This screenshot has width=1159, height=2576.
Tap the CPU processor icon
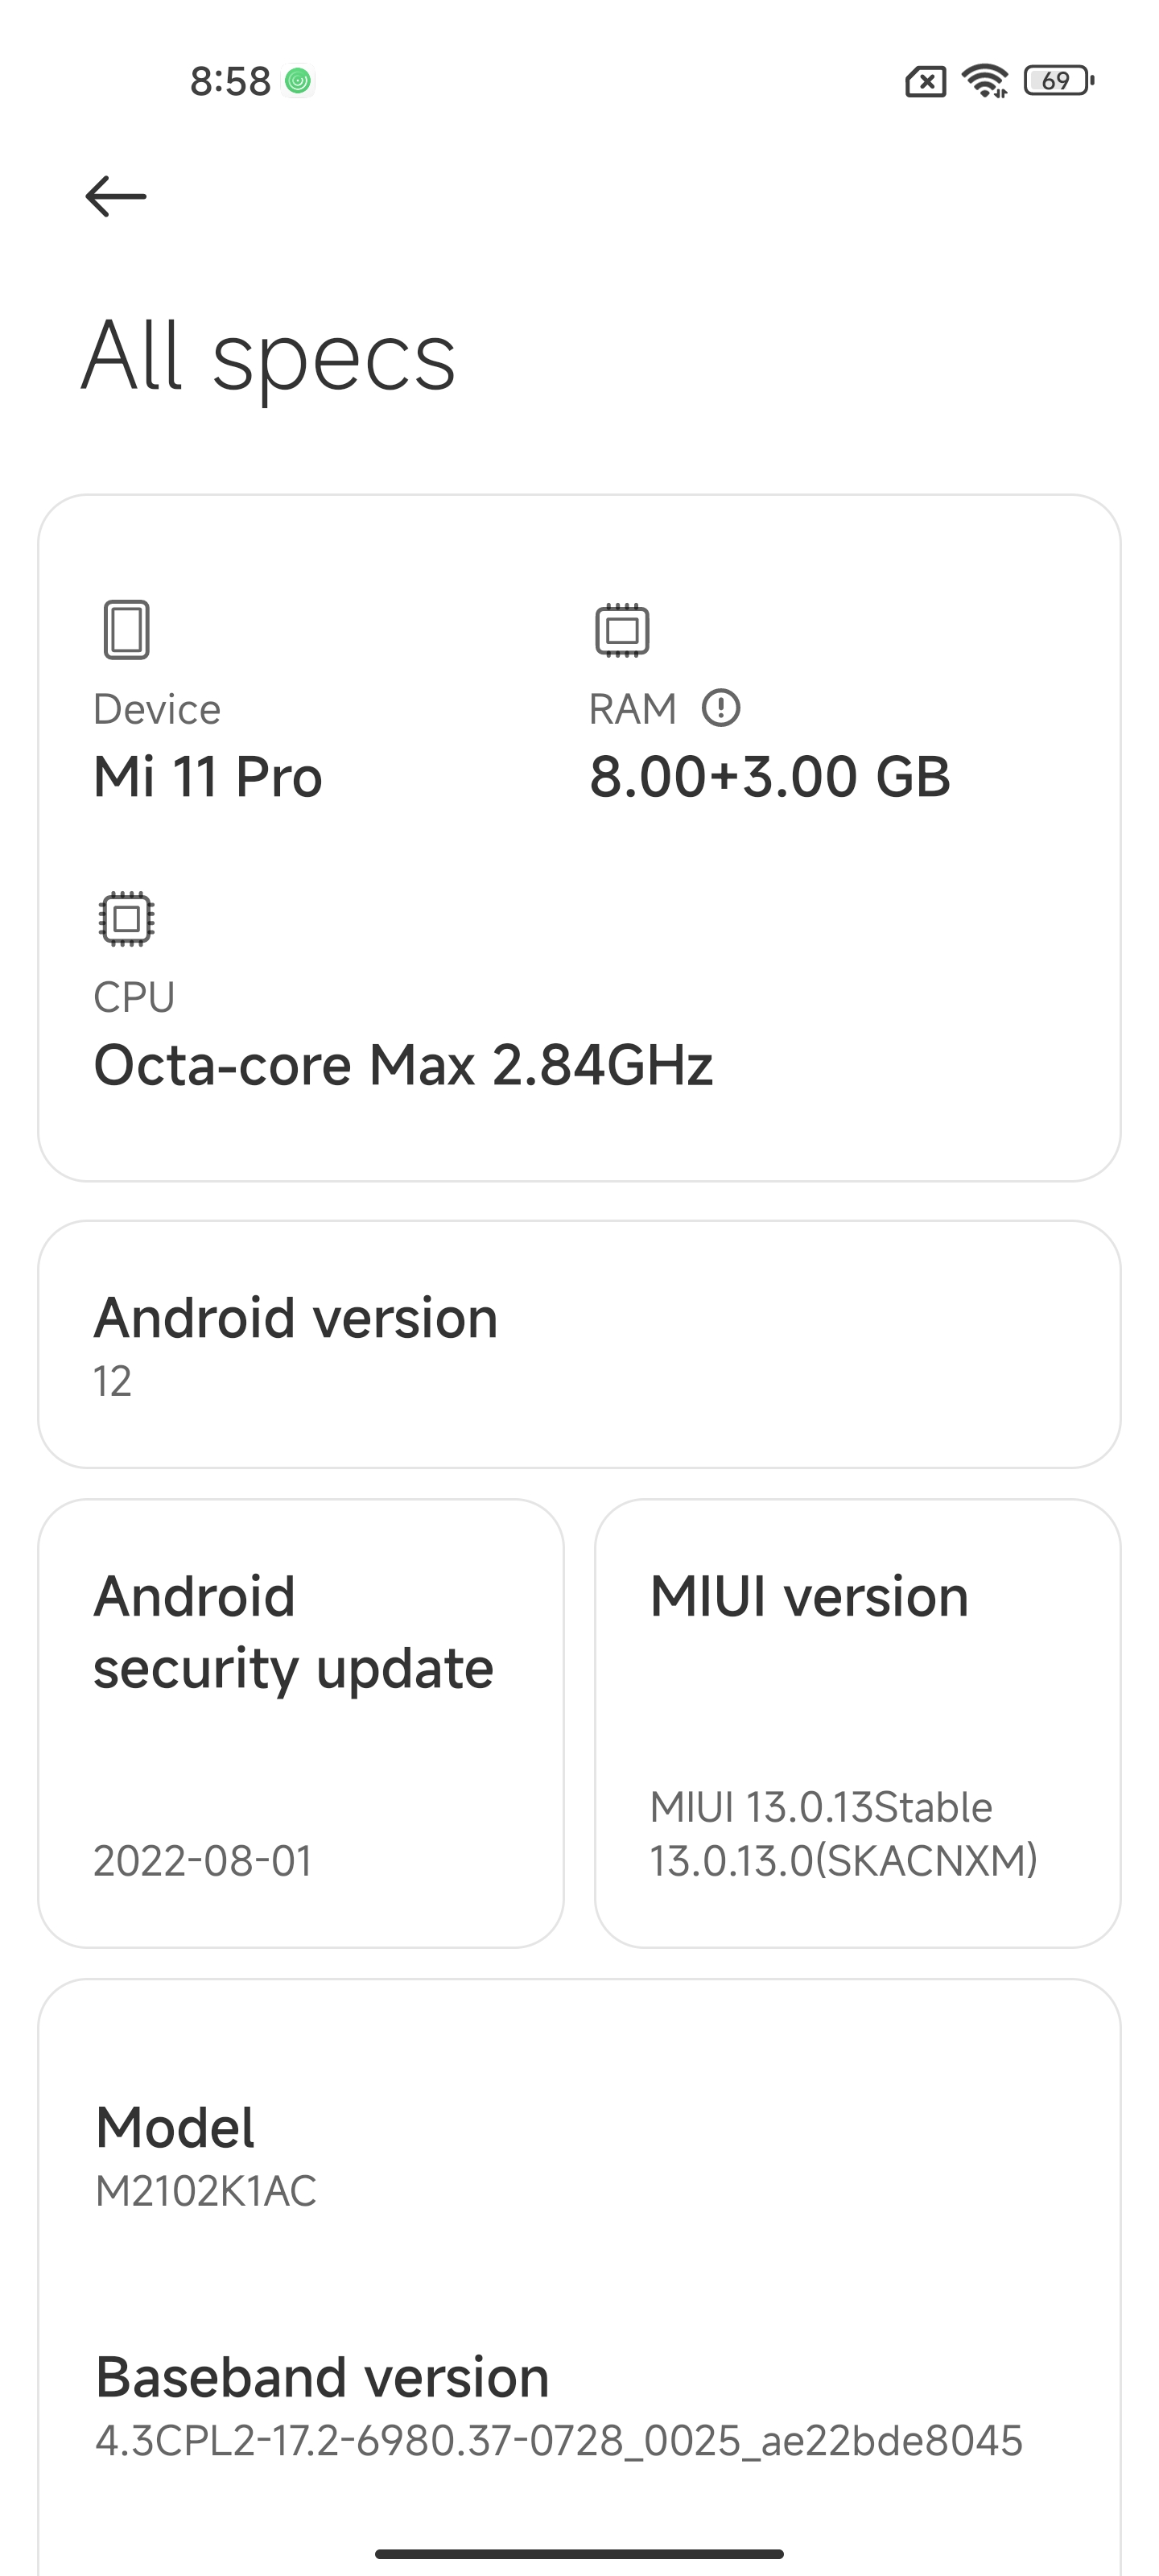coord(127,918)
